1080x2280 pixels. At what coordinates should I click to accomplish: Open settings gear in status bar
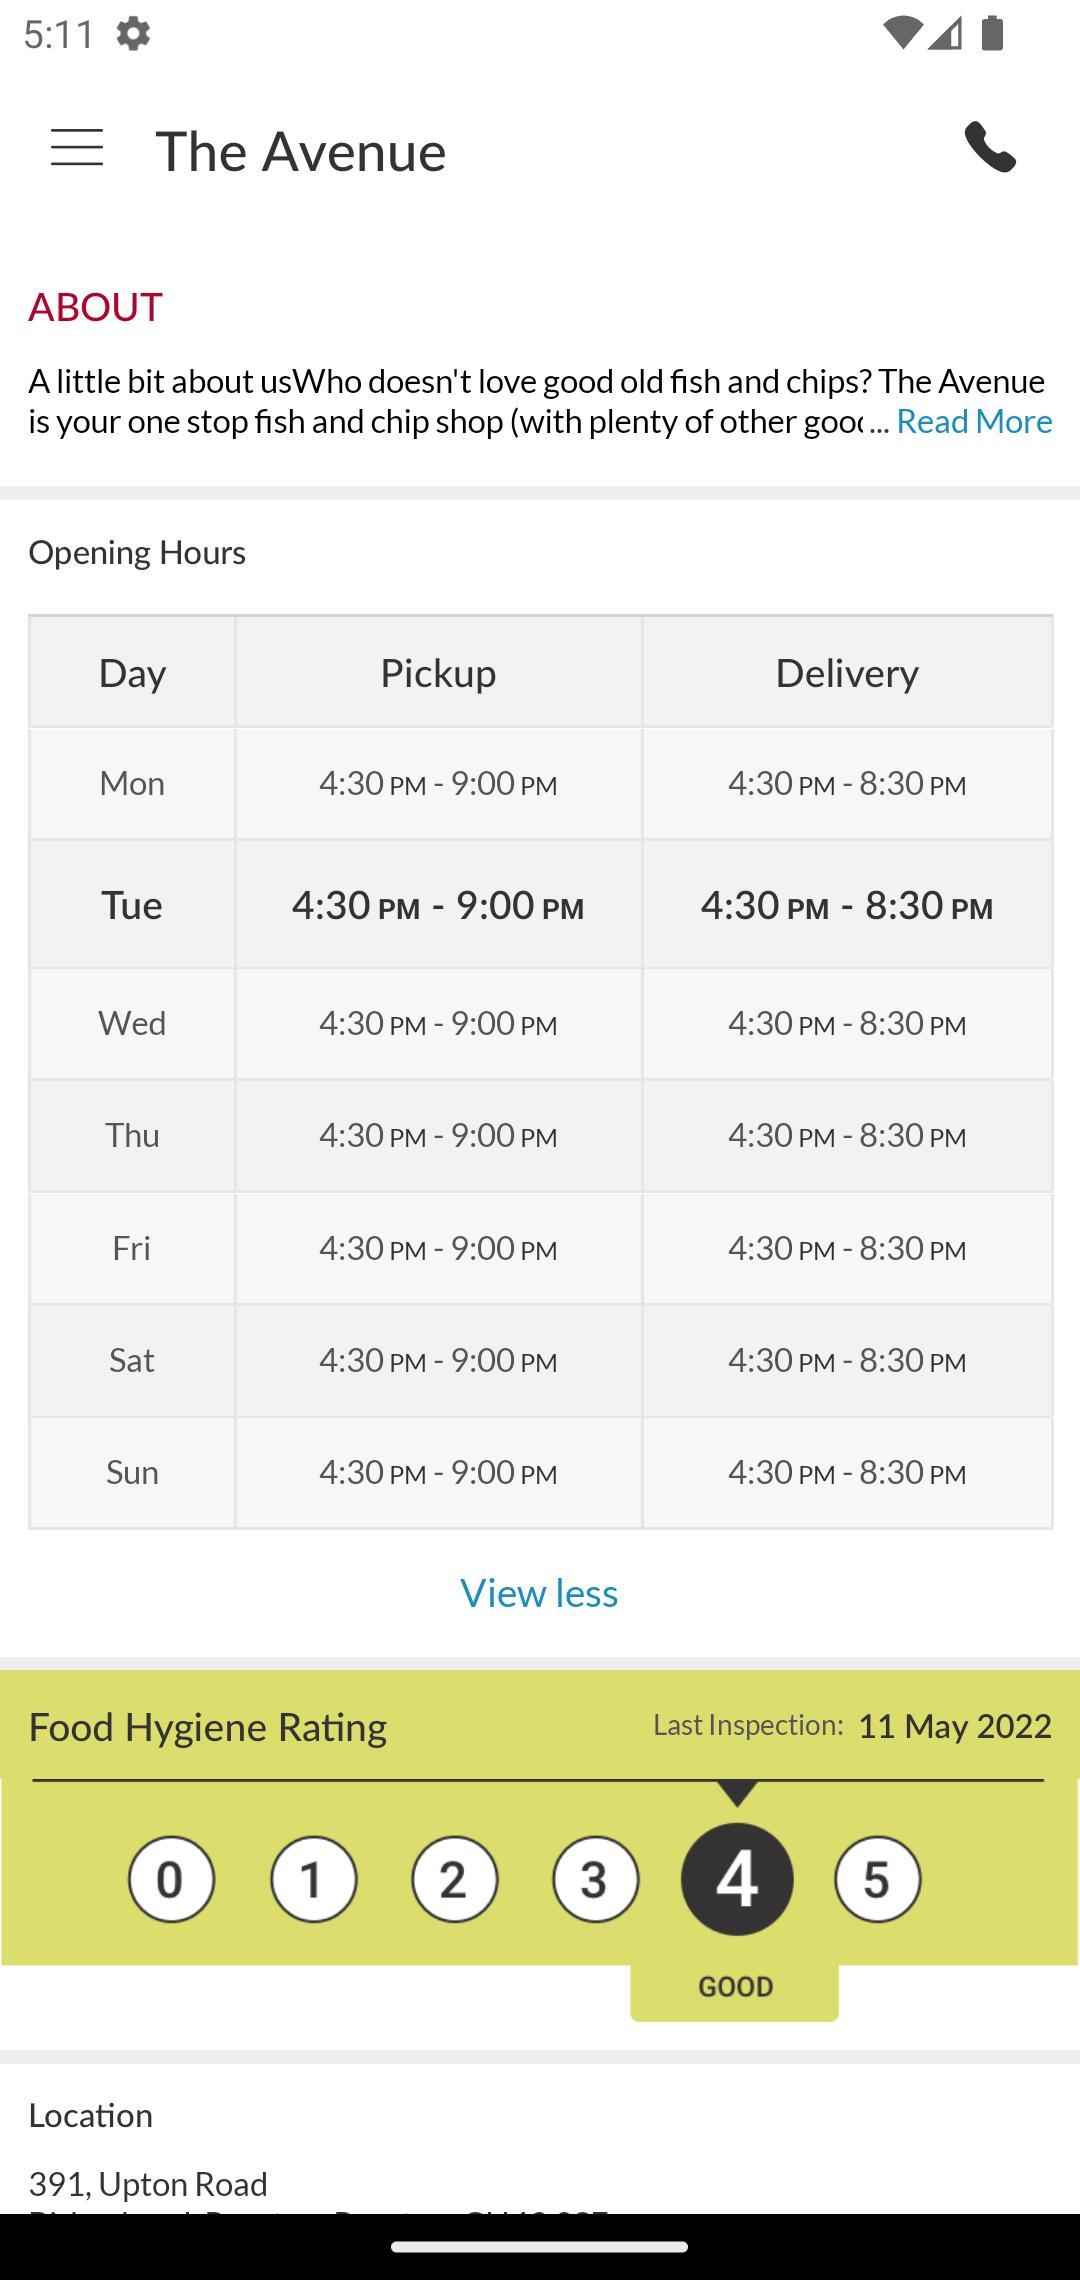click(133, 34)
